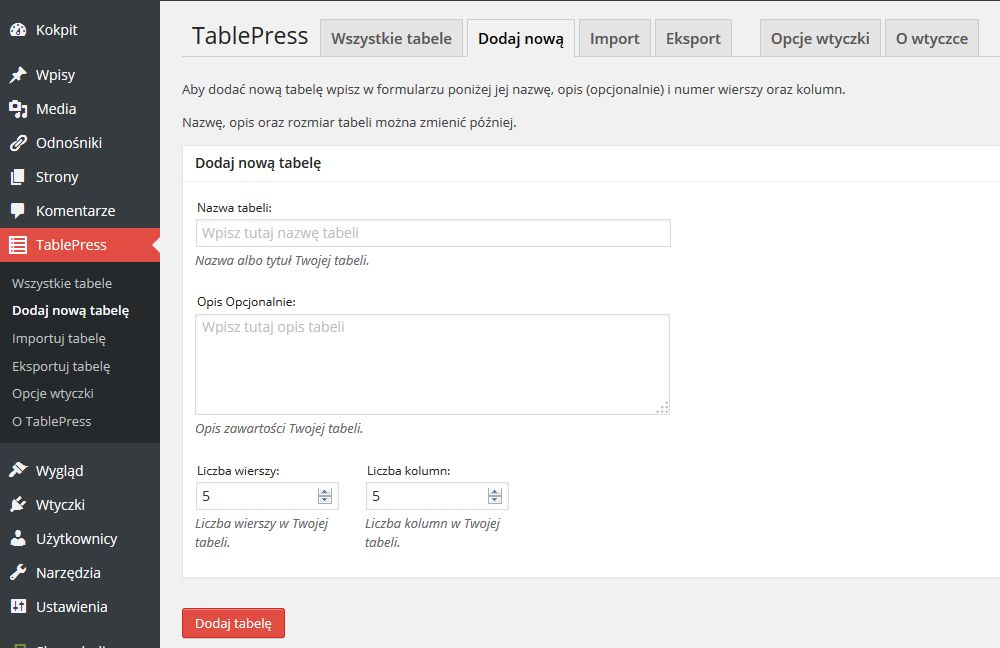Select the Dodaj nową tab

[520, 38]
